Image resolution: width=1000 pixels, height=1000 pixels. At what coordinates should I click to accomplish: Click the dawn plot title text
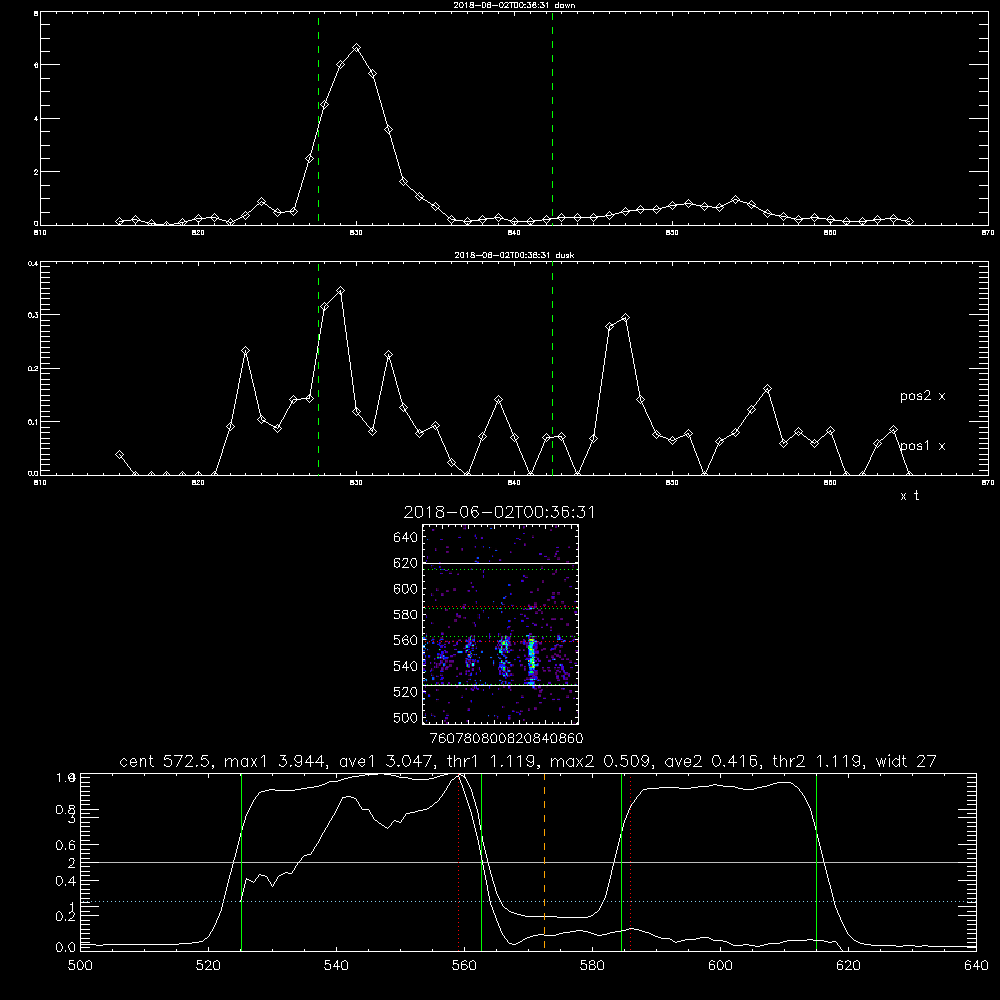[x=514, y=4]
